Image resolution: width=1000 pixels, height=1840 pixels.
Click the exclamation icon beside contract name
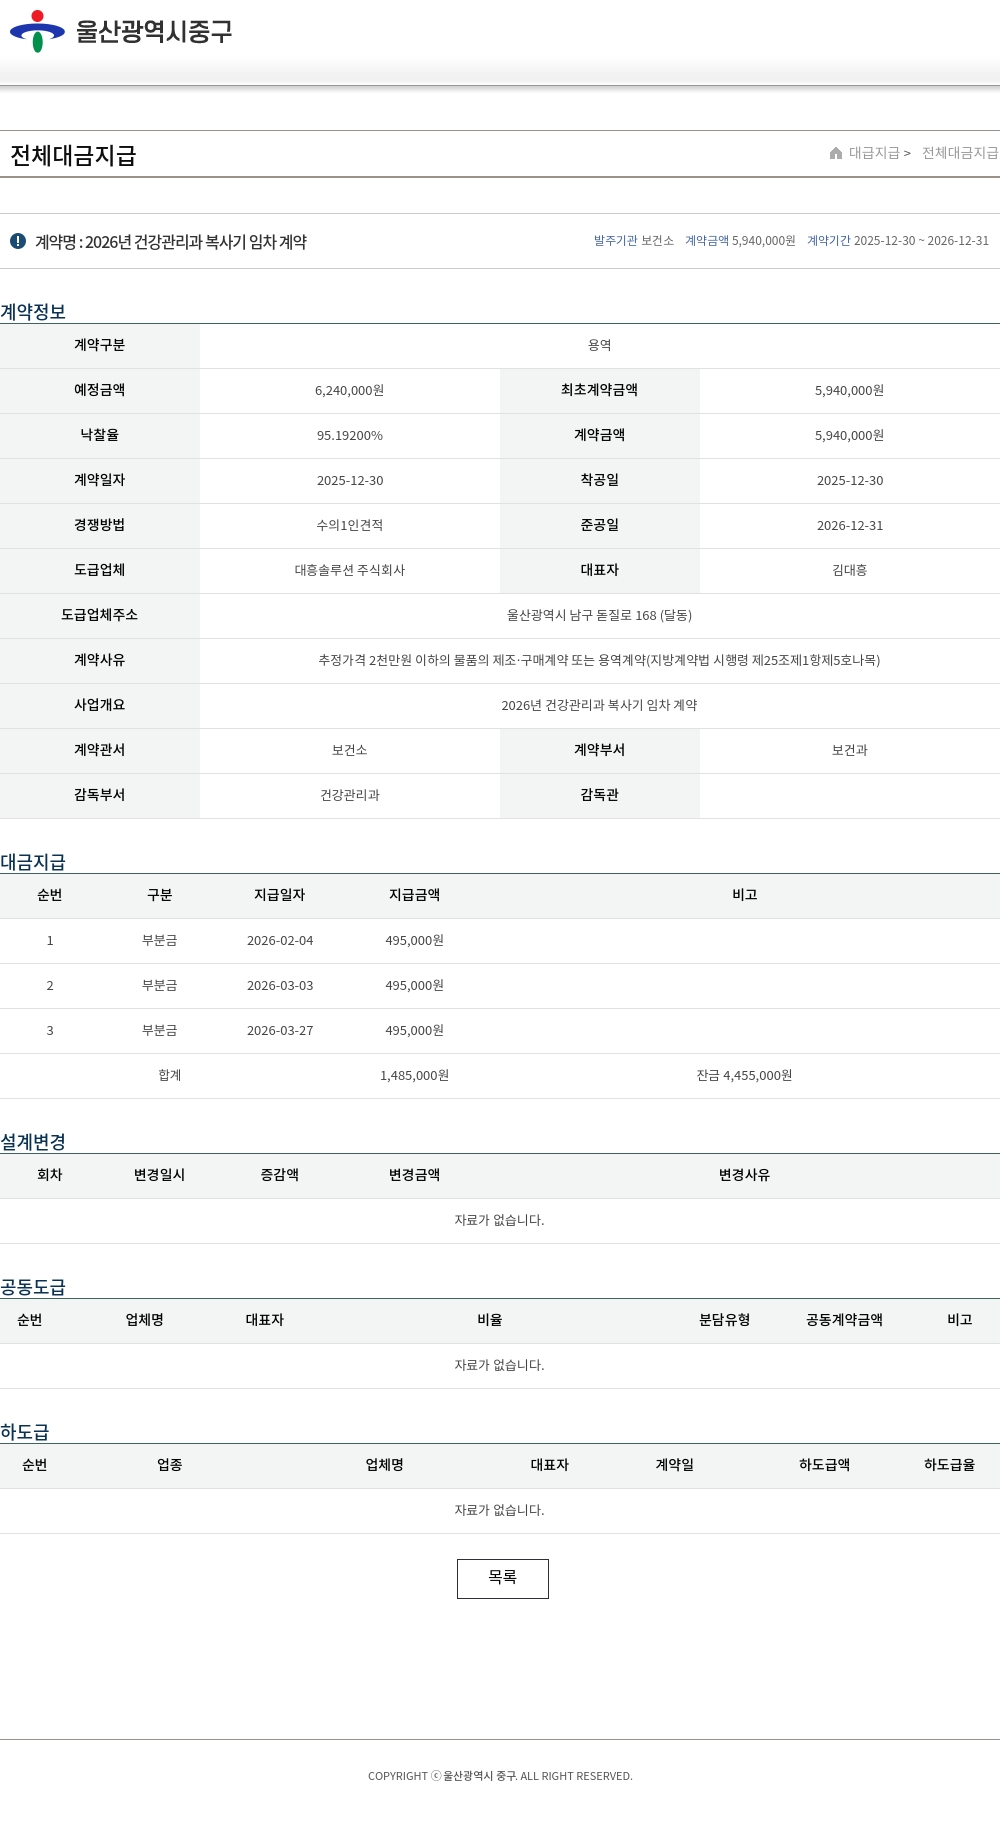point(18,241)
